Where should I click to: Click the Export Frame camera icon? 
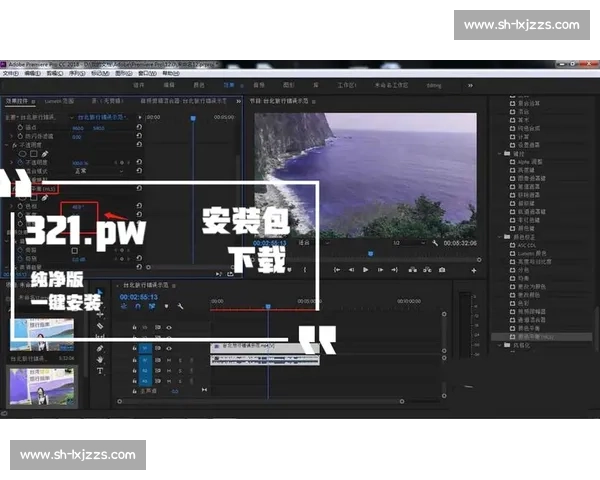click(x=442, y=270)
